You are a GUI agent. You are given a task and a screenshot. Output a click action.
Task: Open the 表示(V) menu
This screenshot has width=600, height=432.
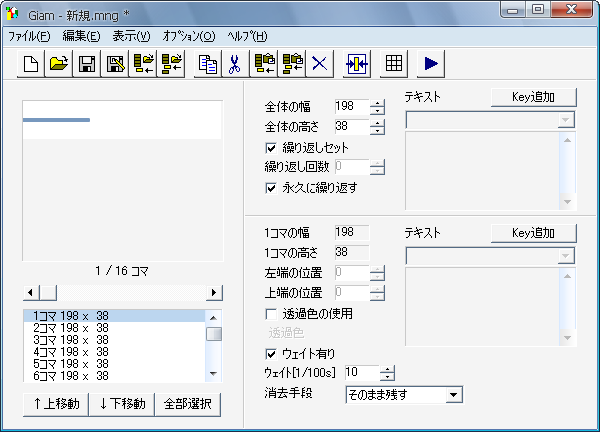point(131,36)
